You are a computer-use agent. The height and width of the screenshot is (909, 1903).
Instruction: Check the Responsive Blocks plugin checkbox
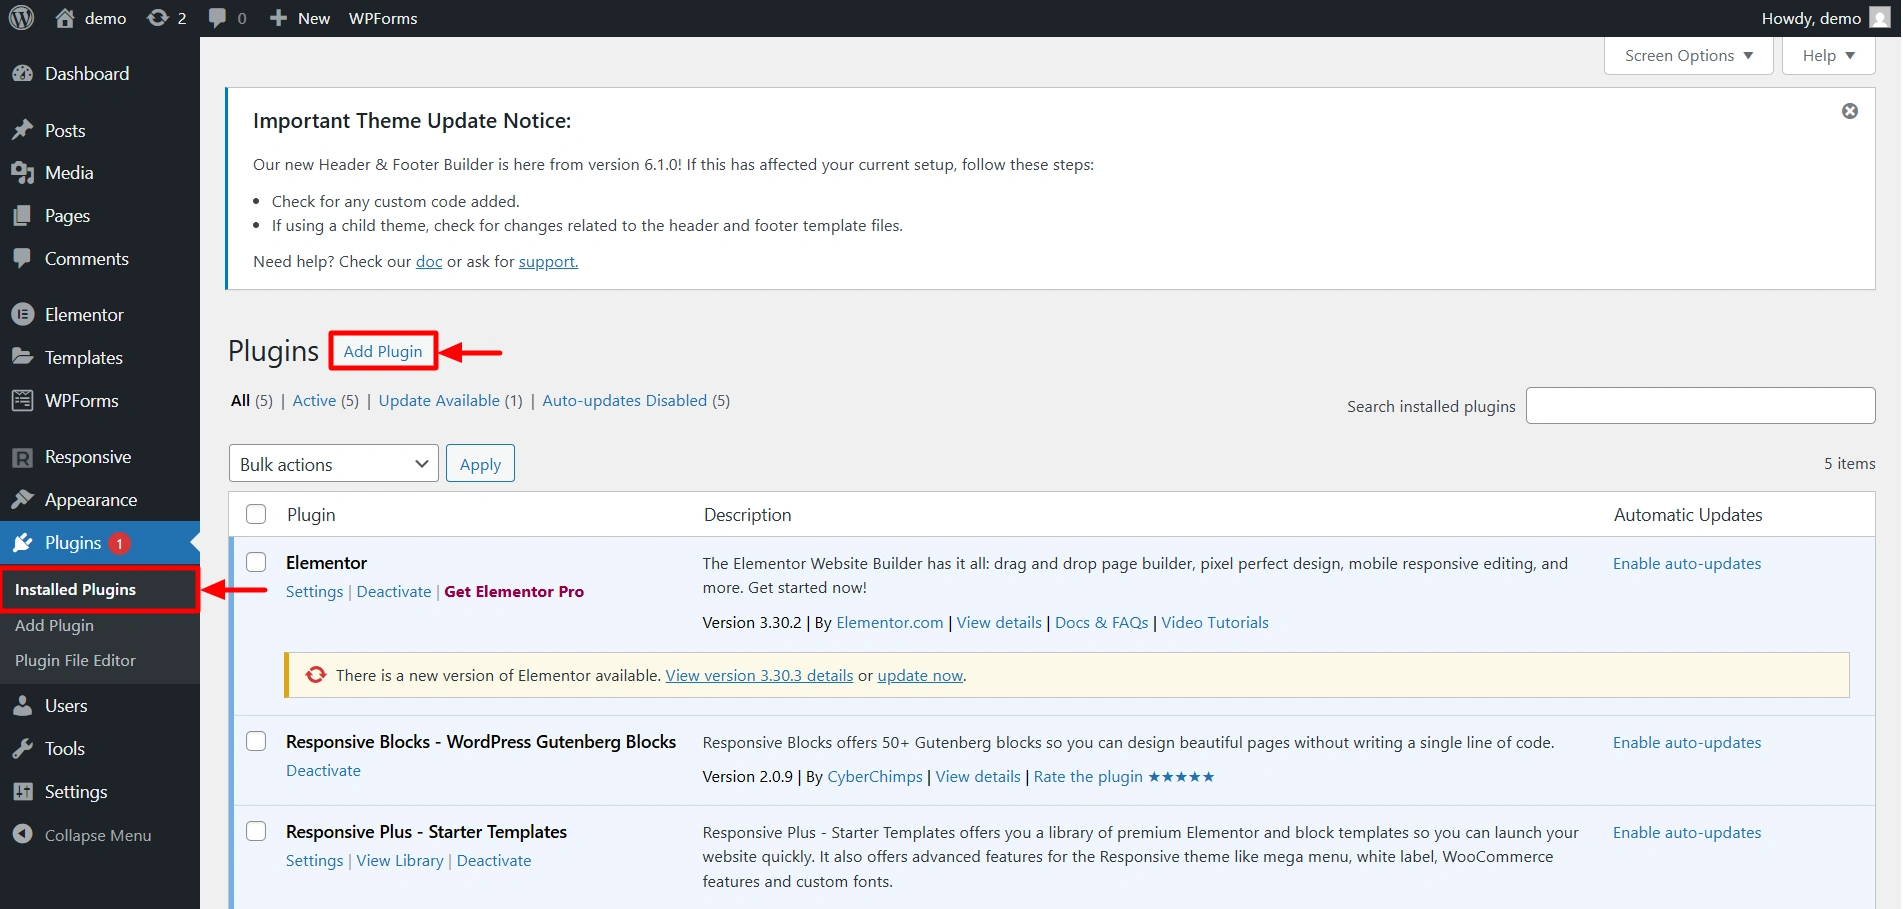(x=257, y=741)
